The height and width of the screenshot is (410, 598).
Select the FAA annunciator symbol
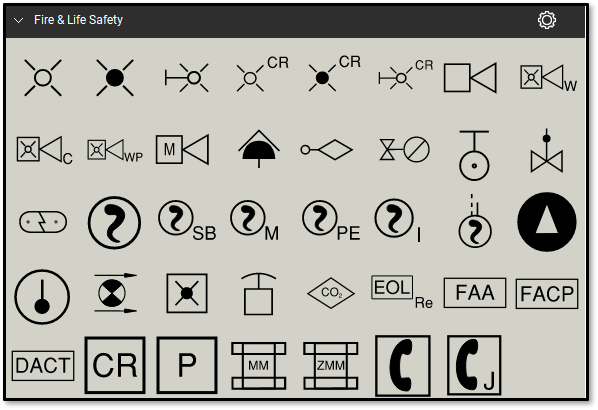click(475, 293)
